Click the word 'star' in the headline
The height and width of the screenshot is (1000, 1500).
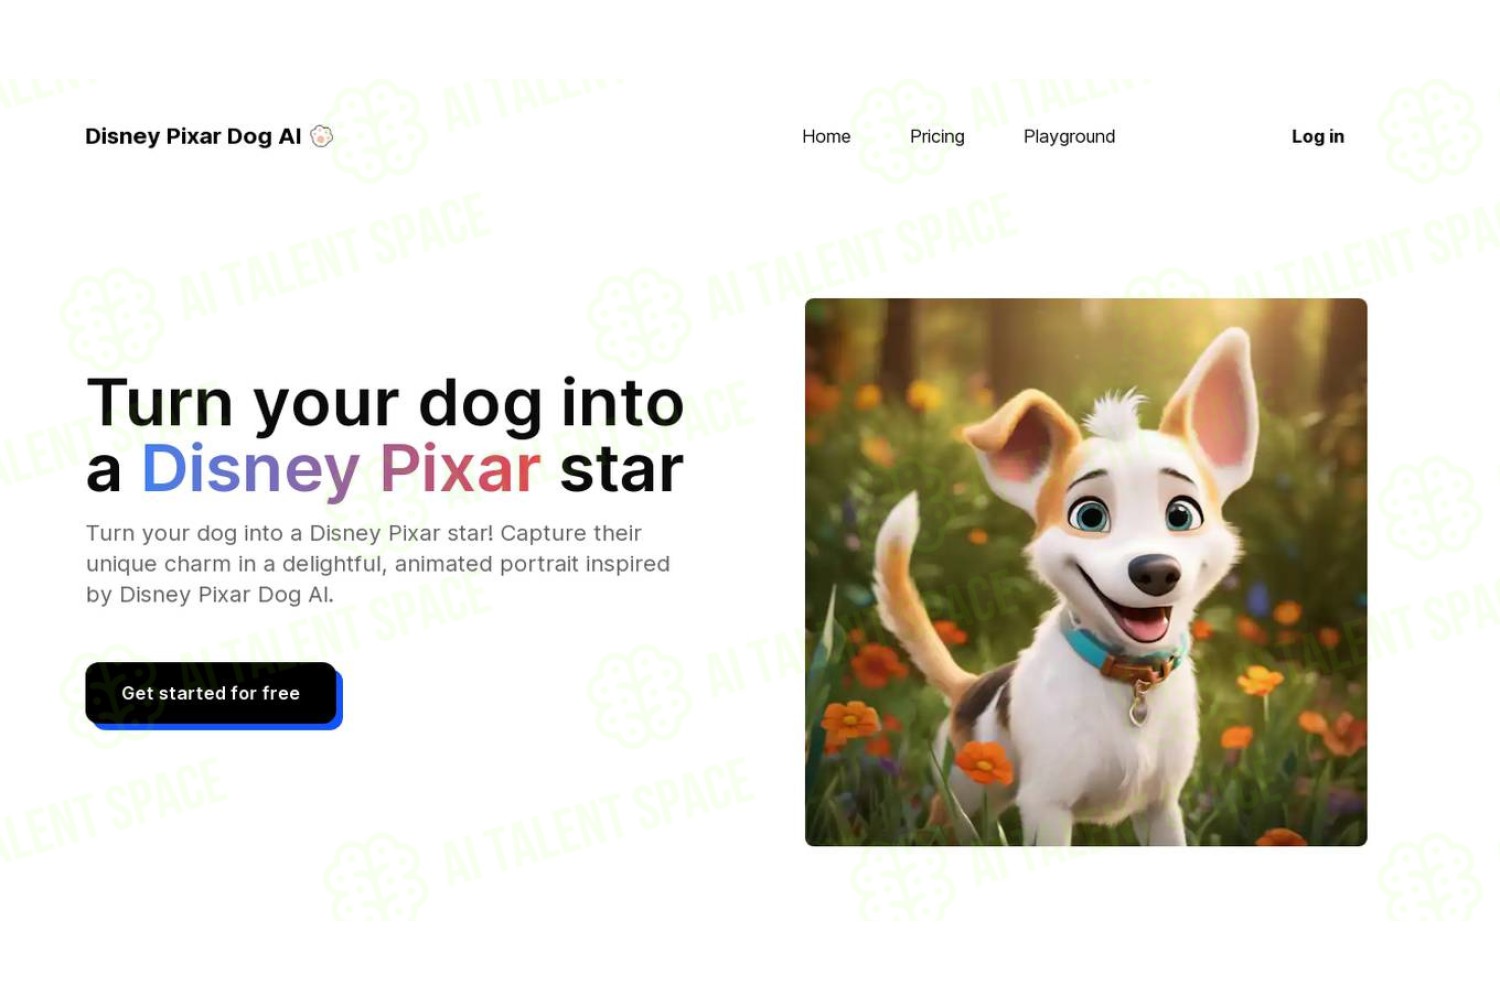(622, 470)
